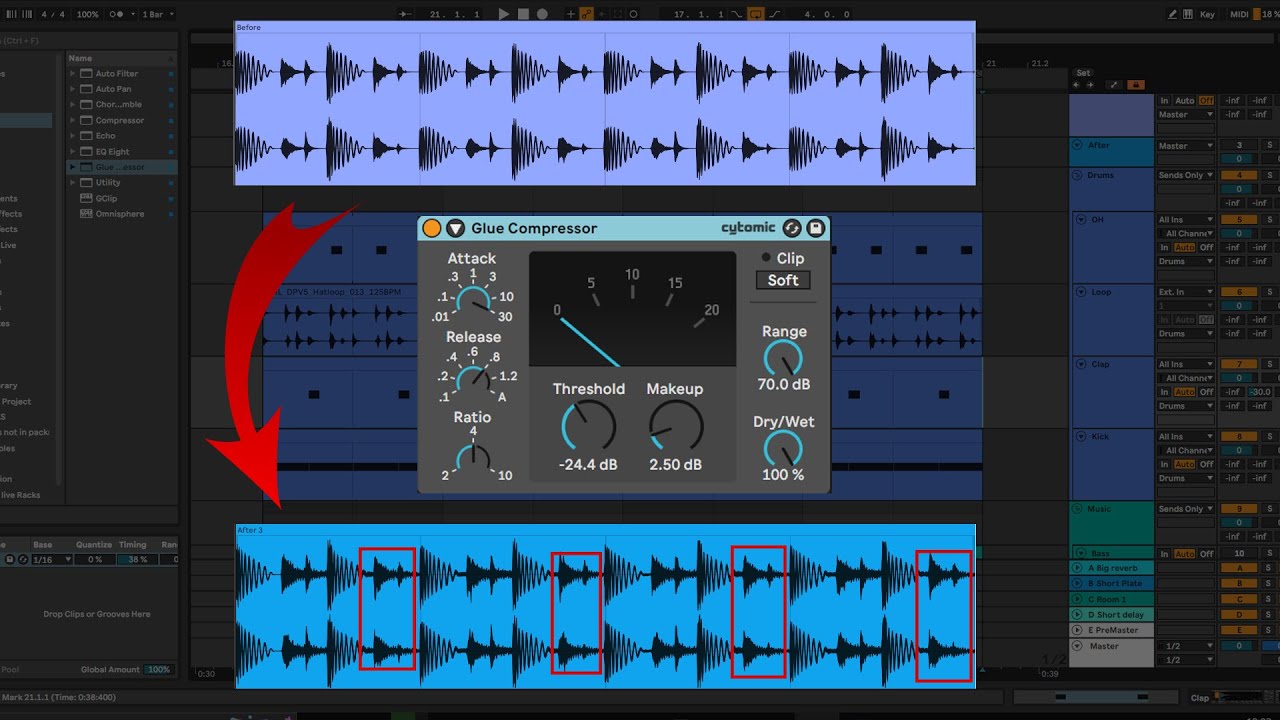Set OH track monitor to Auto
The height and width of the screenshot is (720, 1280).
(1184, 247)
